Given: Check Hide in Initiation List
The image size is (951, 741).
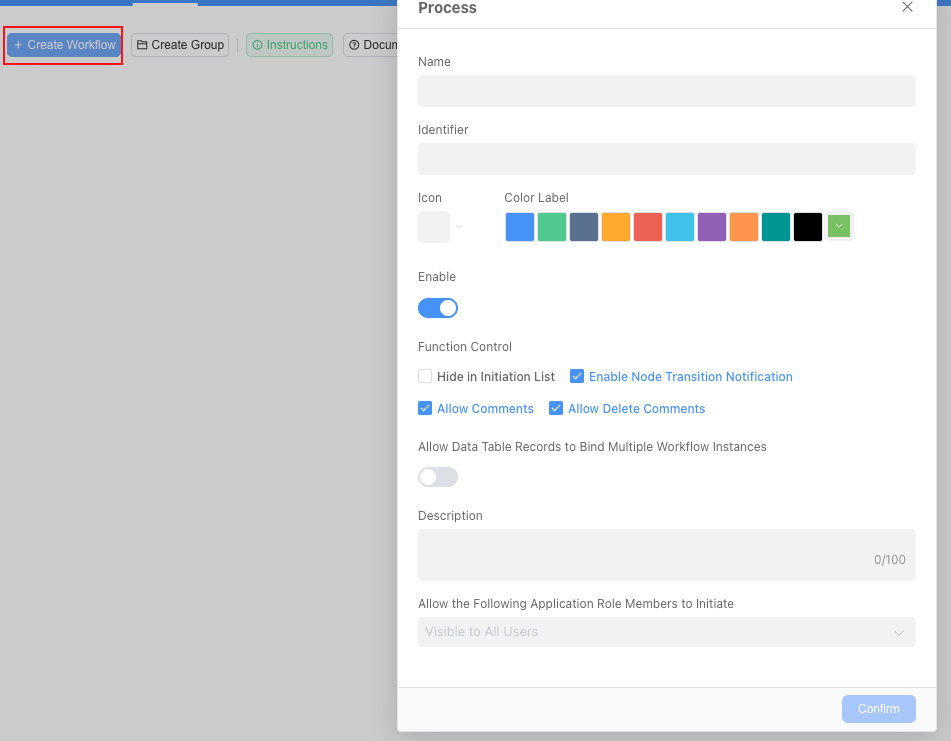Looking at the screenshot, I should [x=425, y=377].
